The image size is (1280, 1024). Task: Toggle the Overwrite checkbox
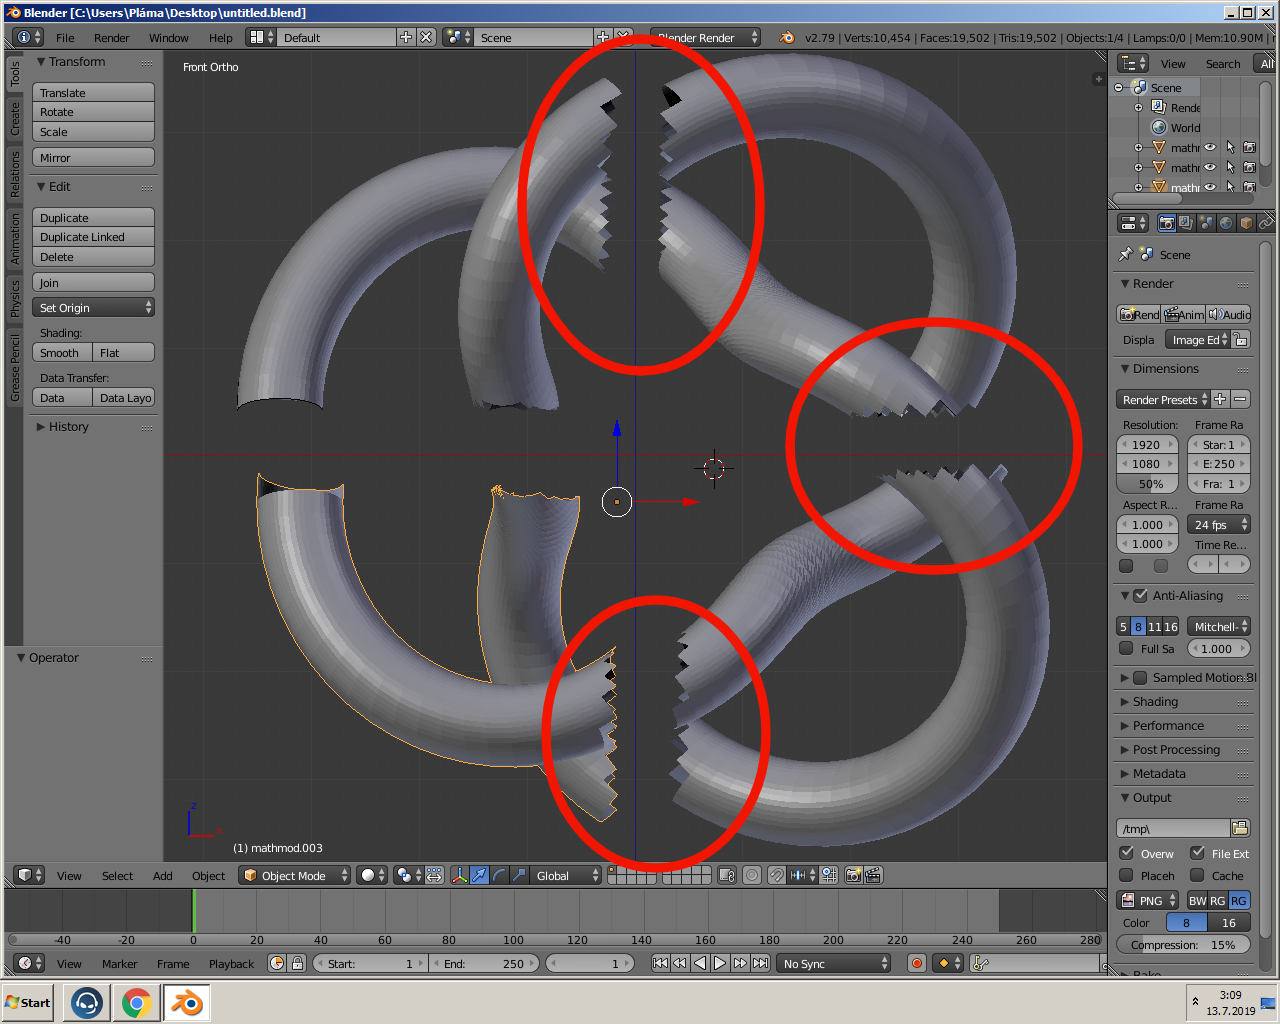pos(1126,853)
